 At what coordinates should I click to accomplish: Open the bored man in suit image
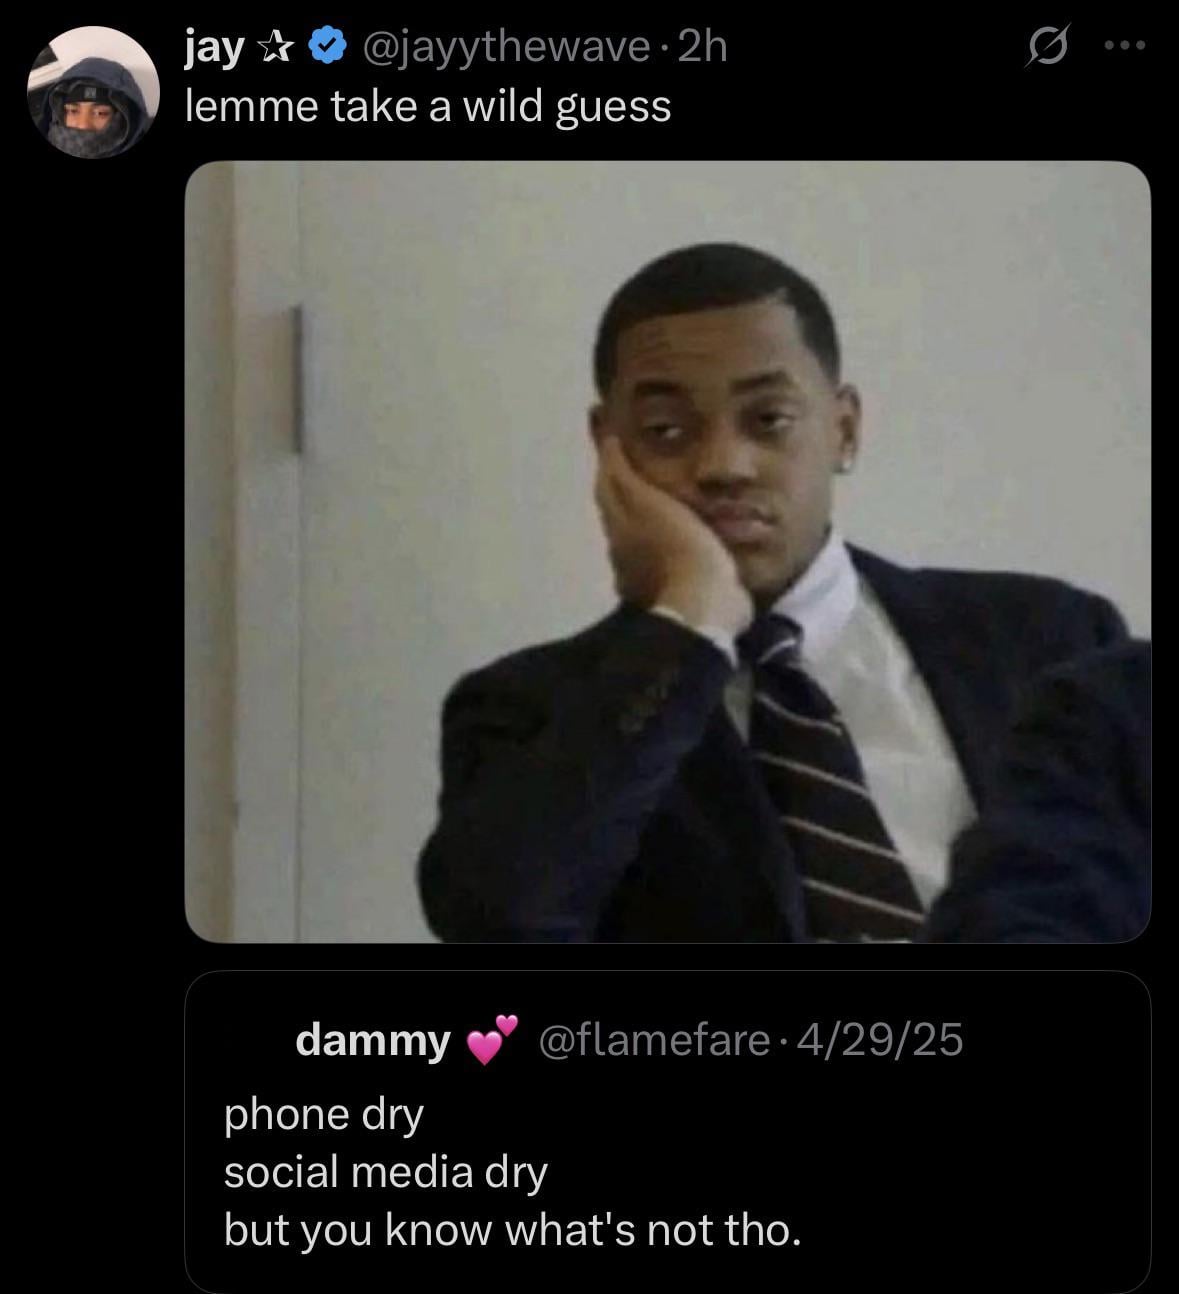pos(667,551)
